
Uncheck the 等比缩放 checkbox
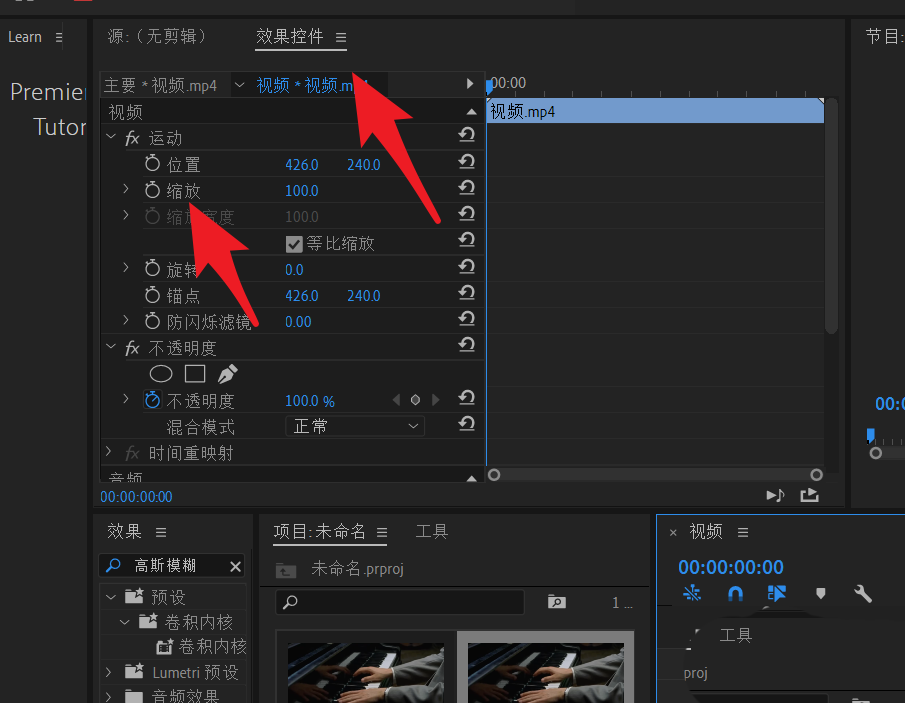pyautogui.click(x=294, y=244)
